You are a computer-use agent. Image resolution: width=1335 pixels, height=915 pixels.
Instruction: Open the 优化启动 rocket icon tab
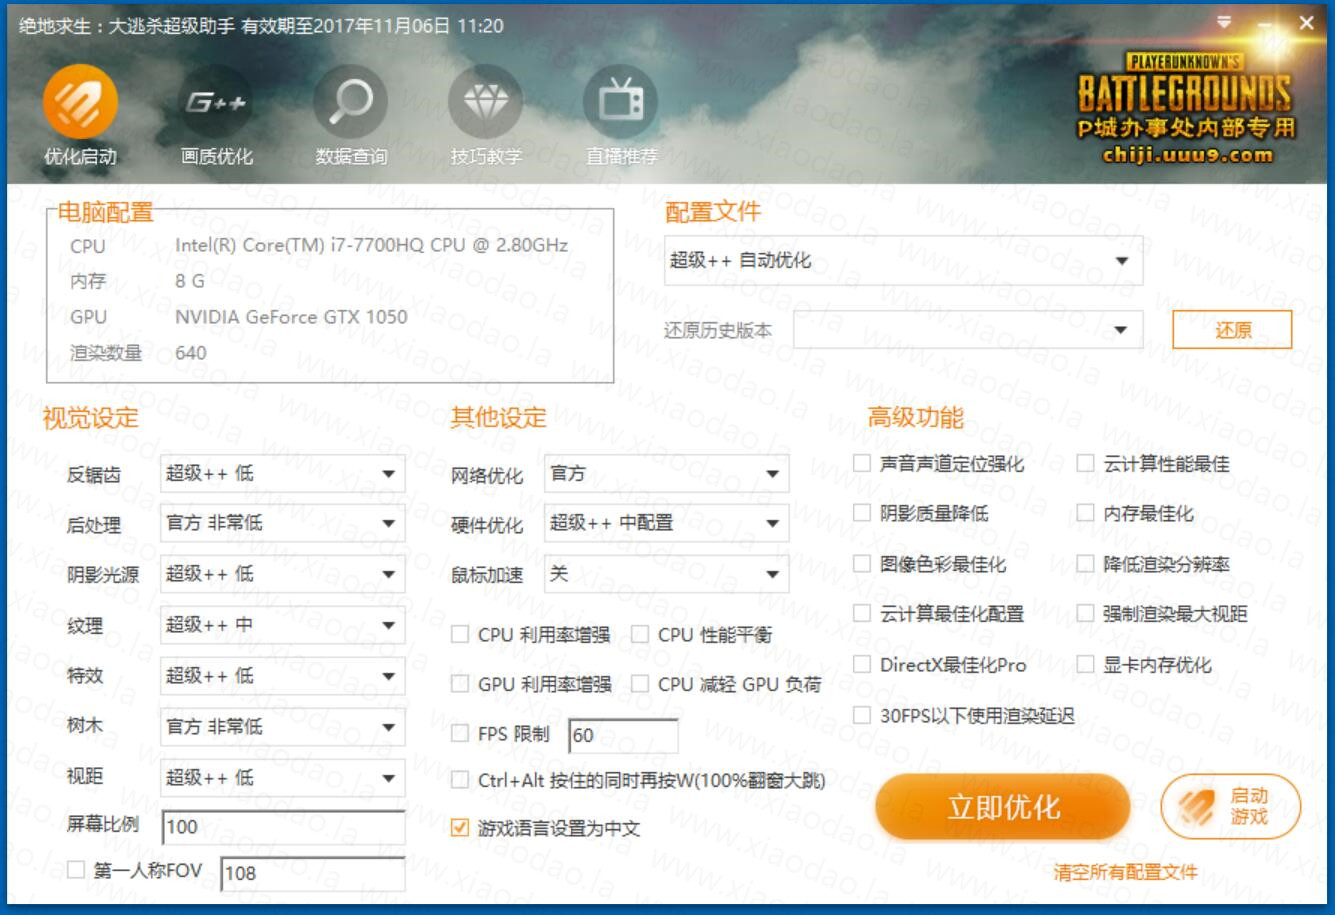(x=80, y=102)
